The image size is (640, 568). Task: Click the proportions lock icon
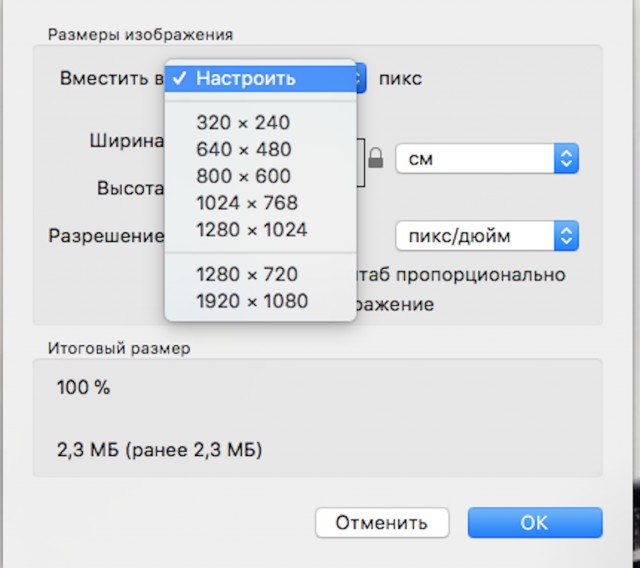(376, 158)
